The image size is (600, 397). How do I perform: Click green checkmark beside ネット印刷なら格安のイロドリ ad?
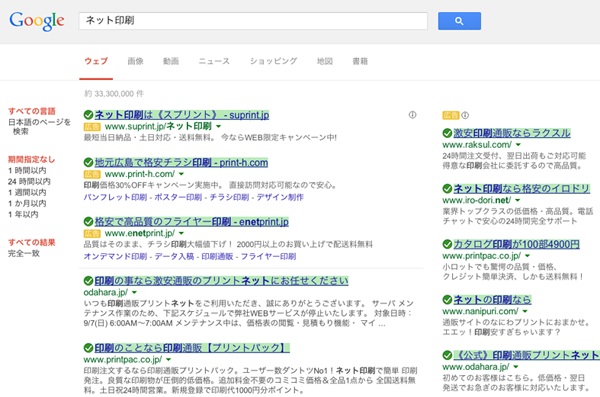point(447,188)
